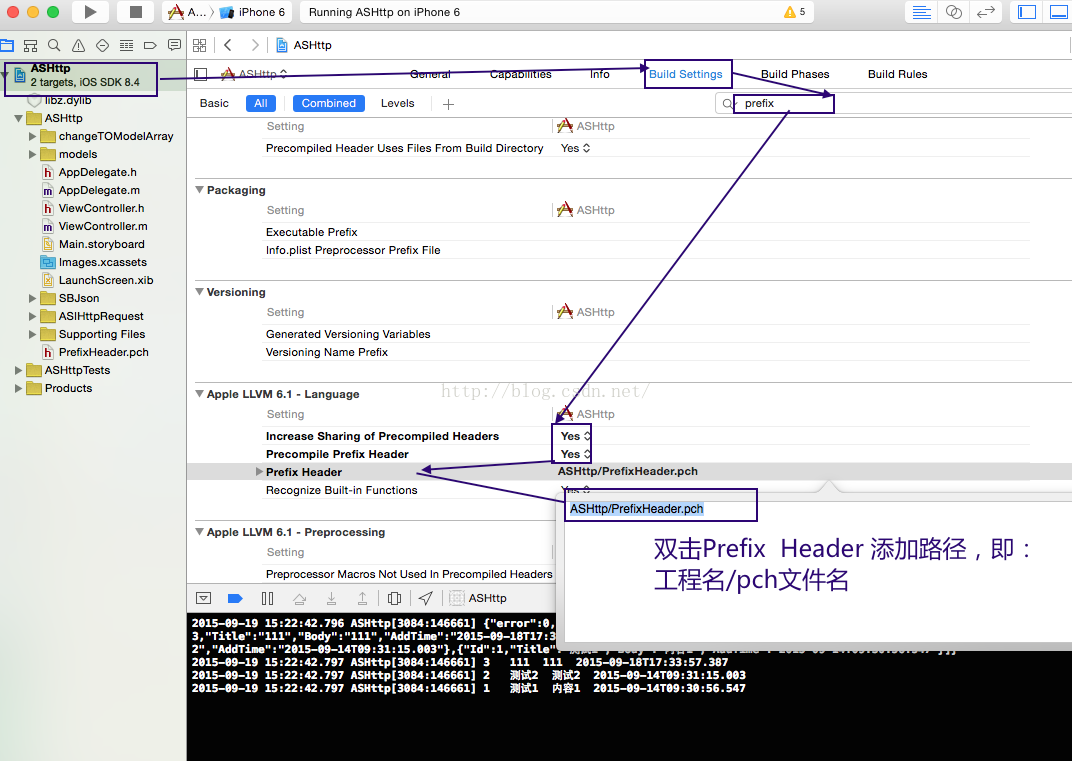
Task: Open the test navigator diamond icon
Action: pyautogui.click(x=103, y=45)
